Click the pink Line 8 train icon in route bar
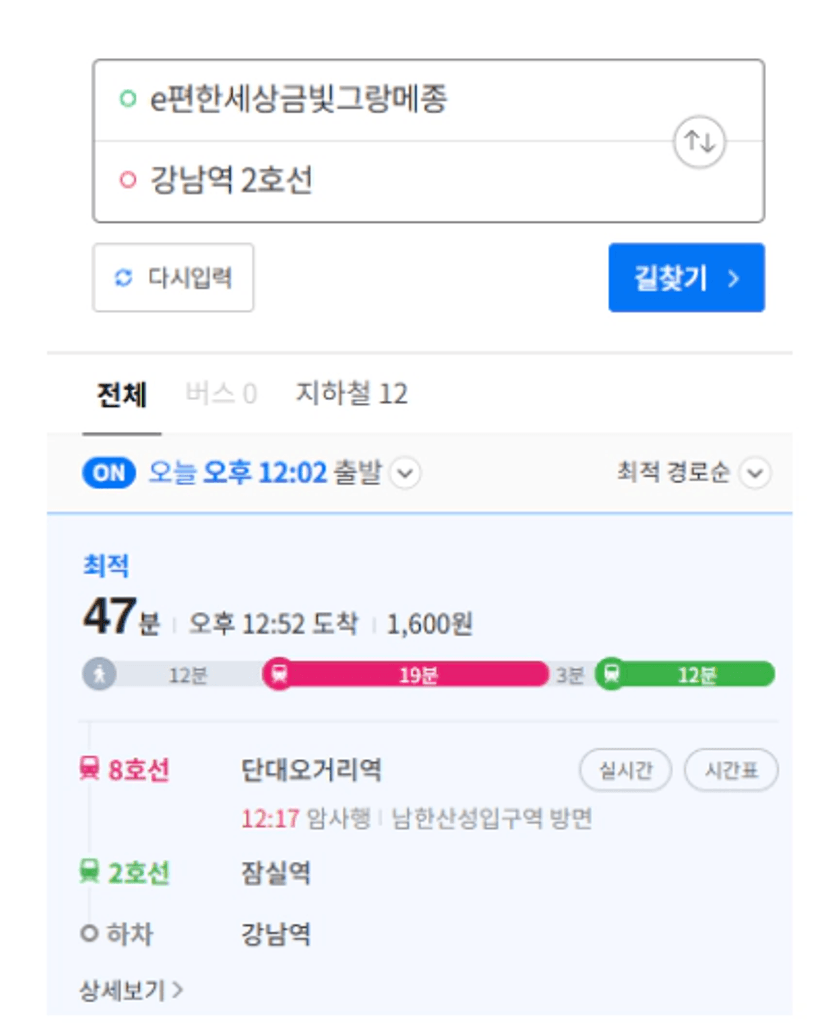The image size is (827, 1028). [x=279, y=674]
